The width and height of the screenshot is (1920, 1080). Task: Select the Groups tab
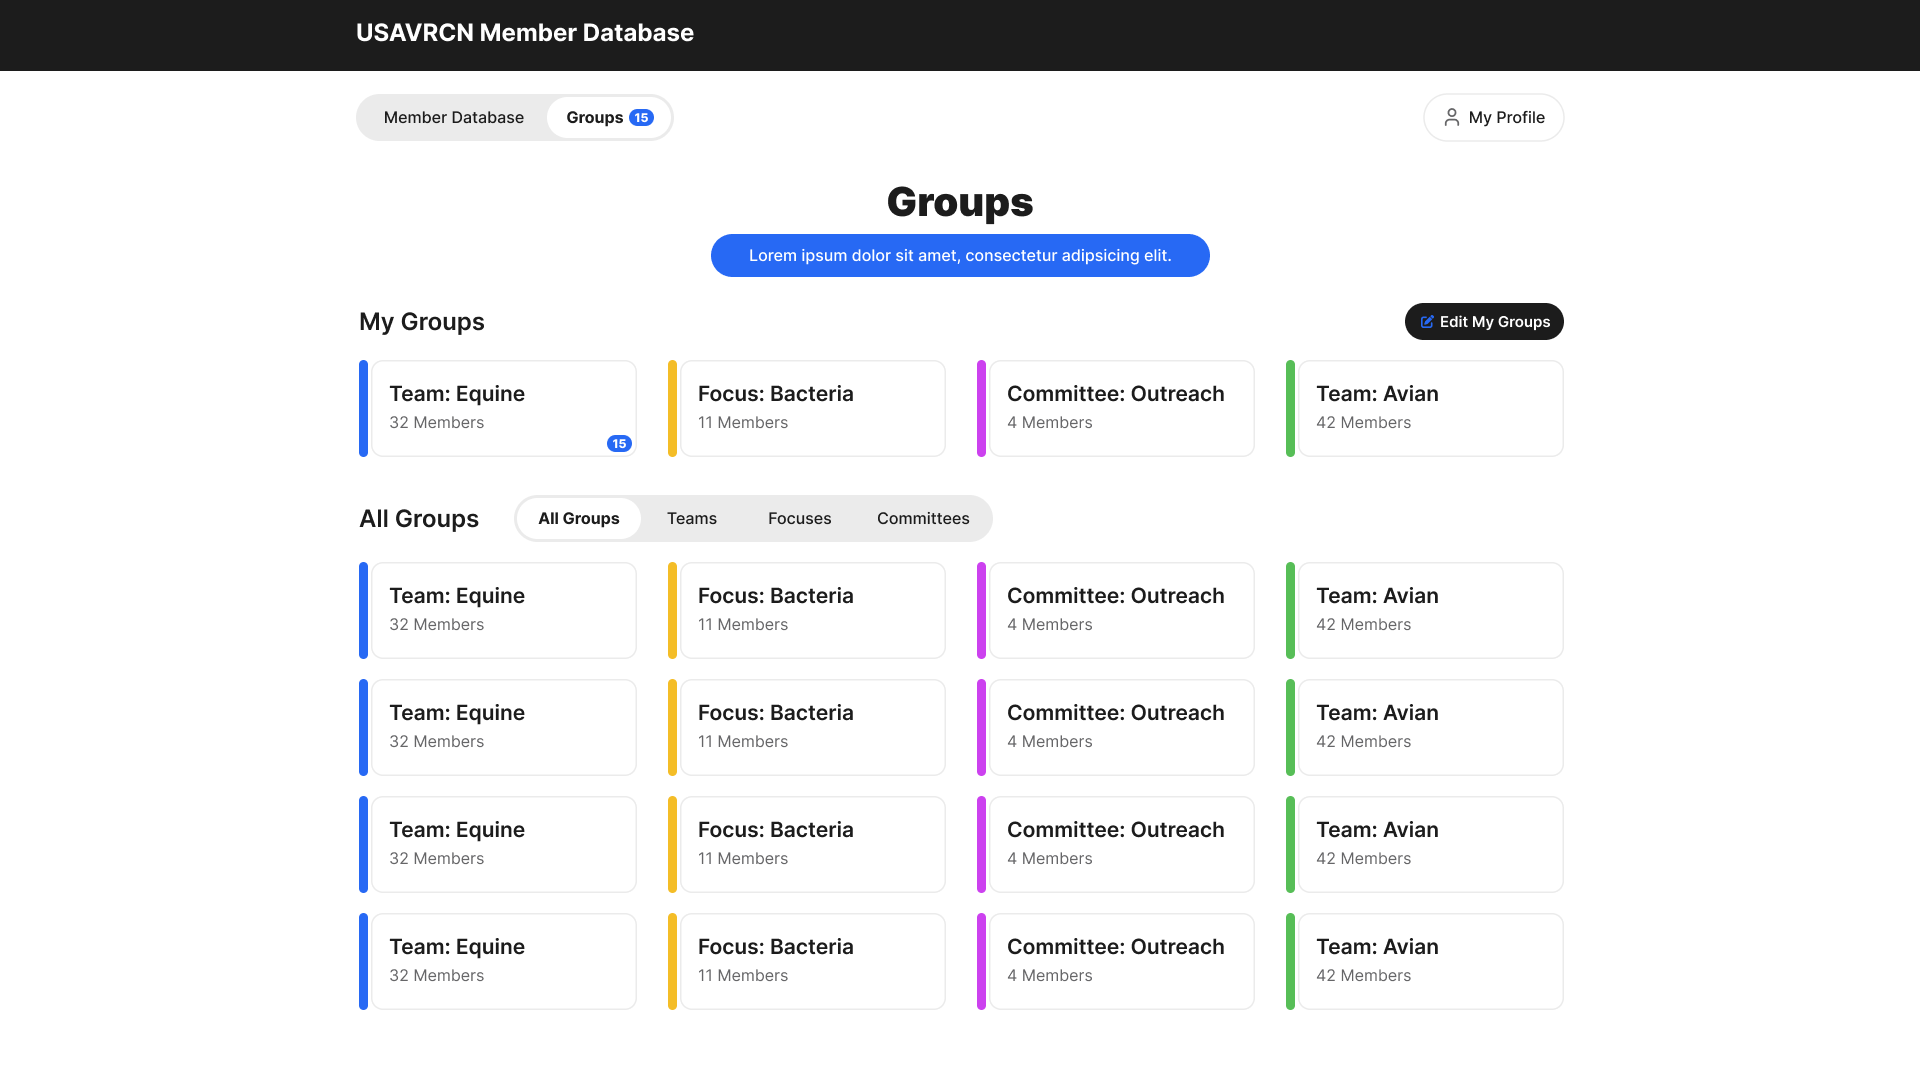[x=595, y=118]
